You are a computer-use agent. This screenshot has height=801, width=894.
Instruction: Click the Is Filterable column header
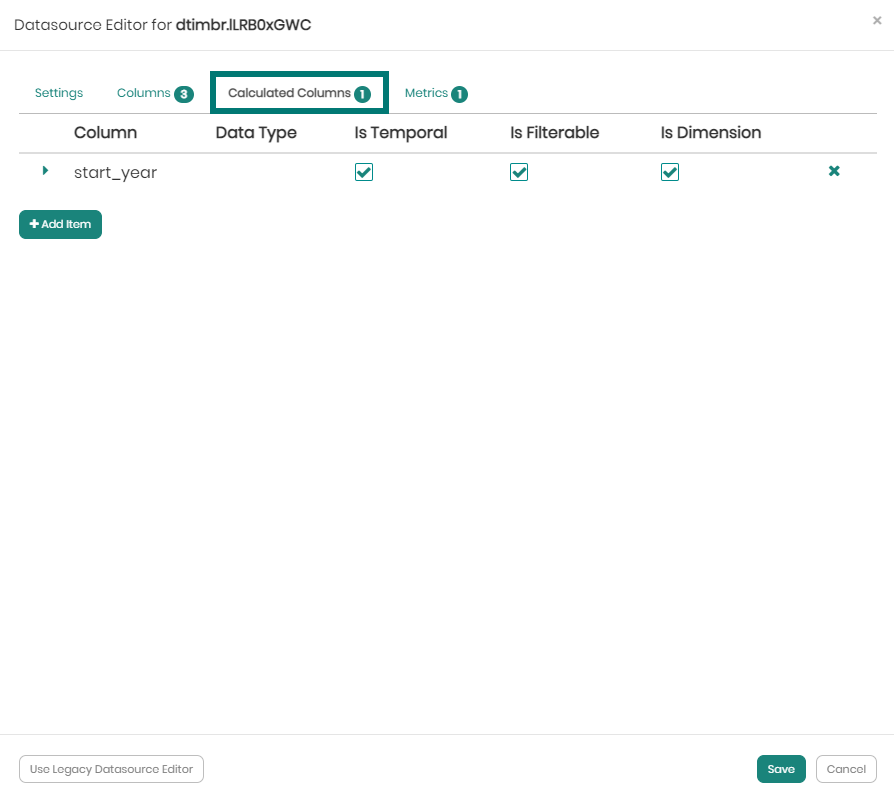(555, 132)
